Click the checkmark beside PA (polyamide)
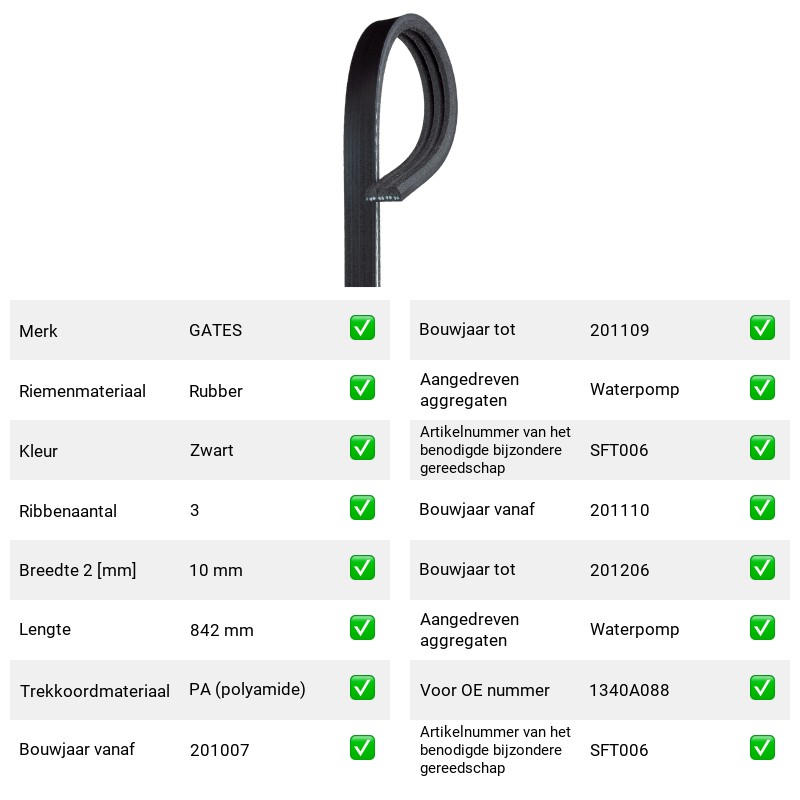Screen dimensions: 800x800 tap(362, 688)
